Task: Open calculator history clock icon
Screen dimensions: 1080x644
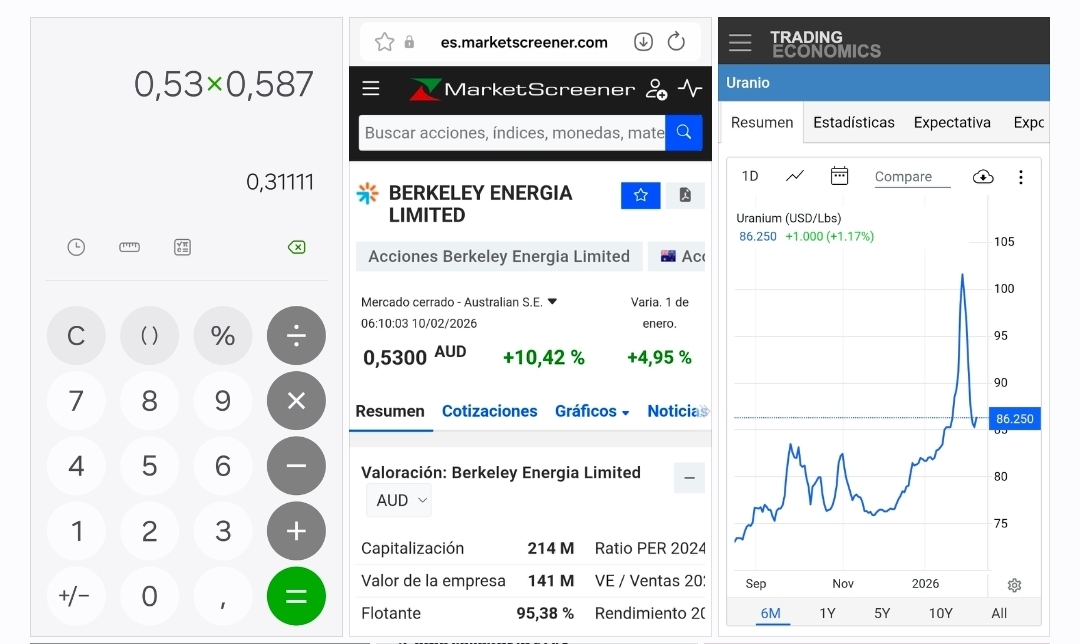Action: pos(76,247)
